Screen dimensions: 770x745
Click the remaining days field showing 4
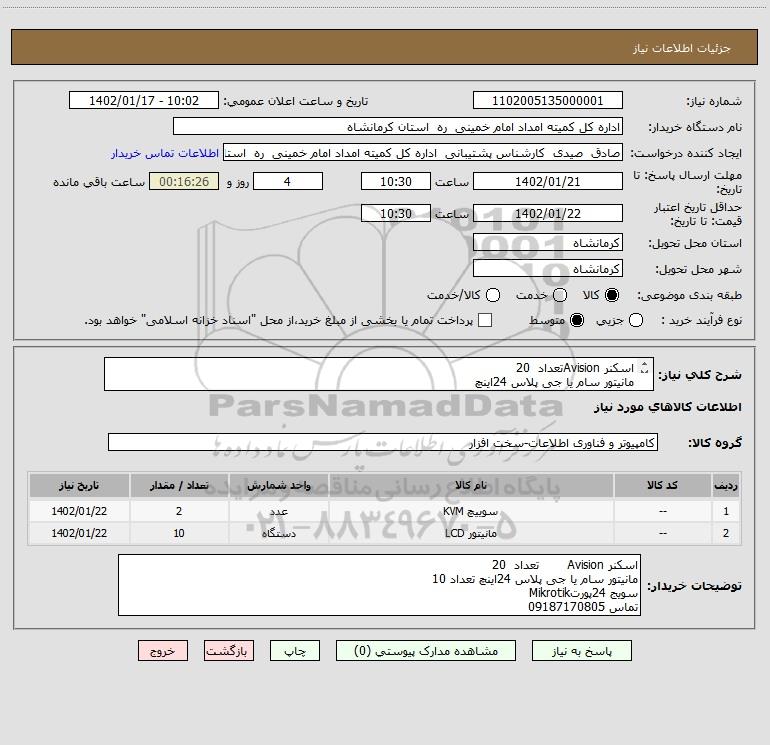pyautogui.click(x=288, y=182)
